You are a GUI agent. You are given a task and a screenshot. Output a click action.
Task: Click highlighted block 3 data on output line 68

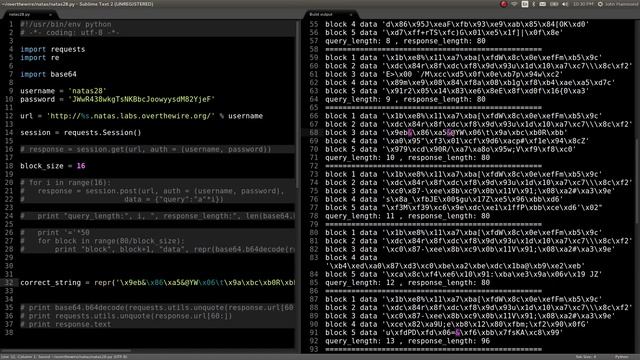[x=446, y=133]
